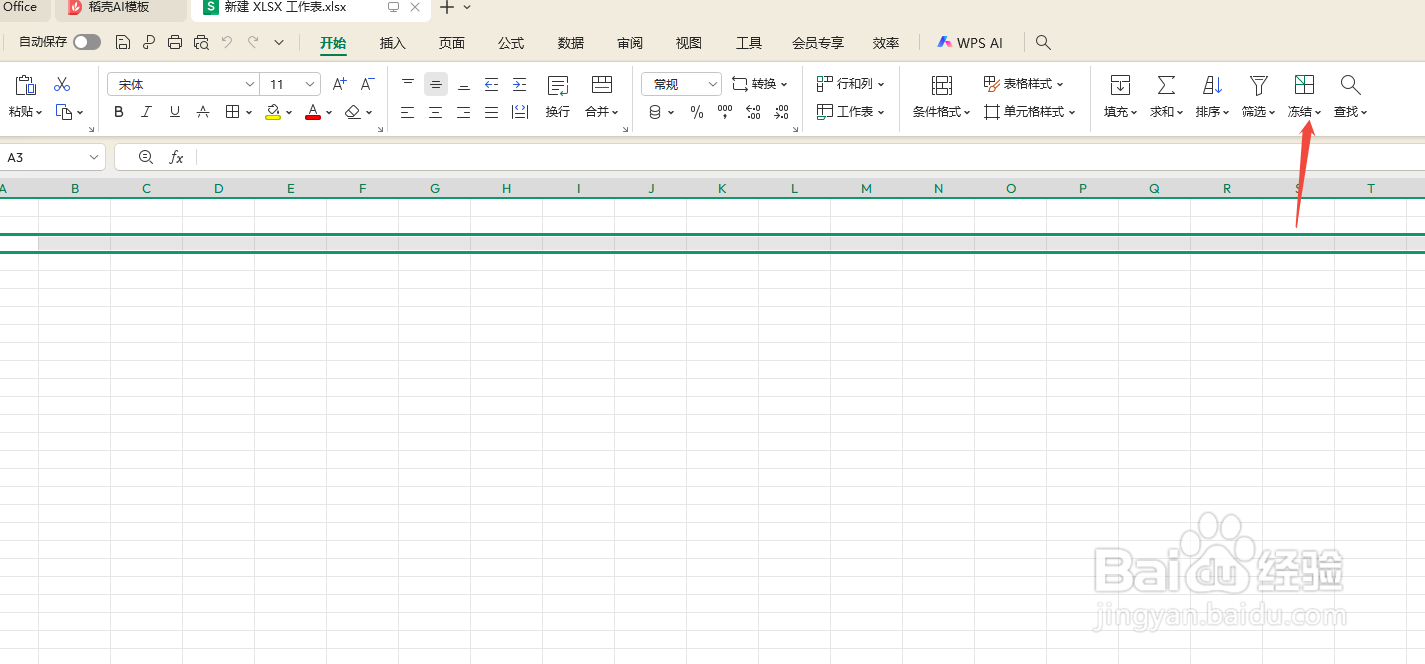
Task: Apply bold formatting with the B icon
Action: pos(118,111)
